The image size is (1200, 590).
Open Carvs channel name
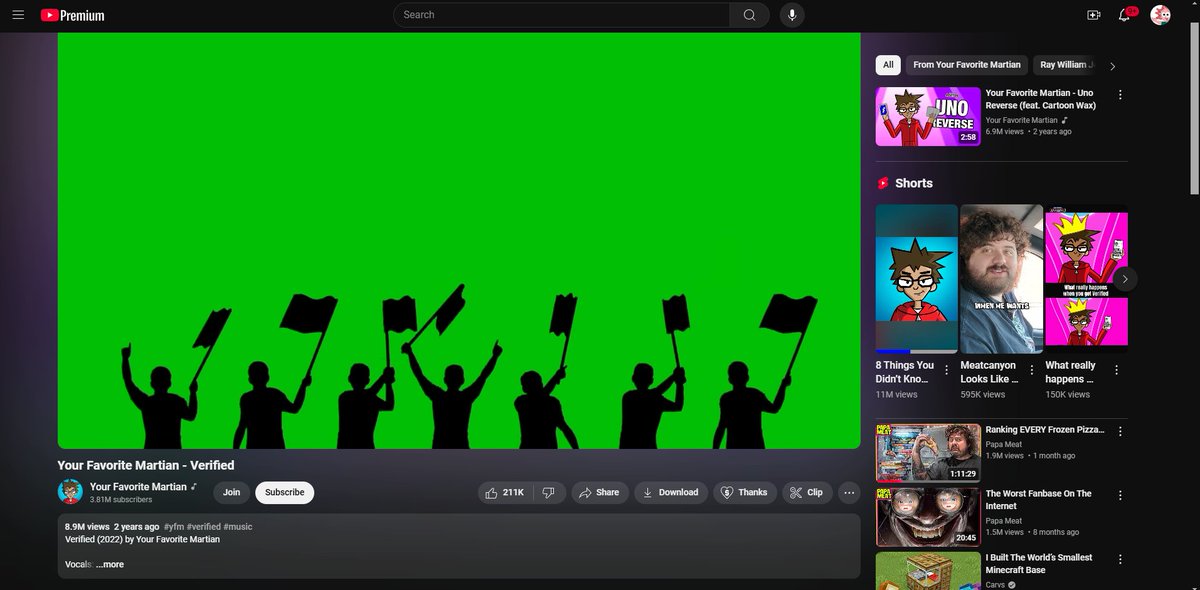[x=995, y=584]
